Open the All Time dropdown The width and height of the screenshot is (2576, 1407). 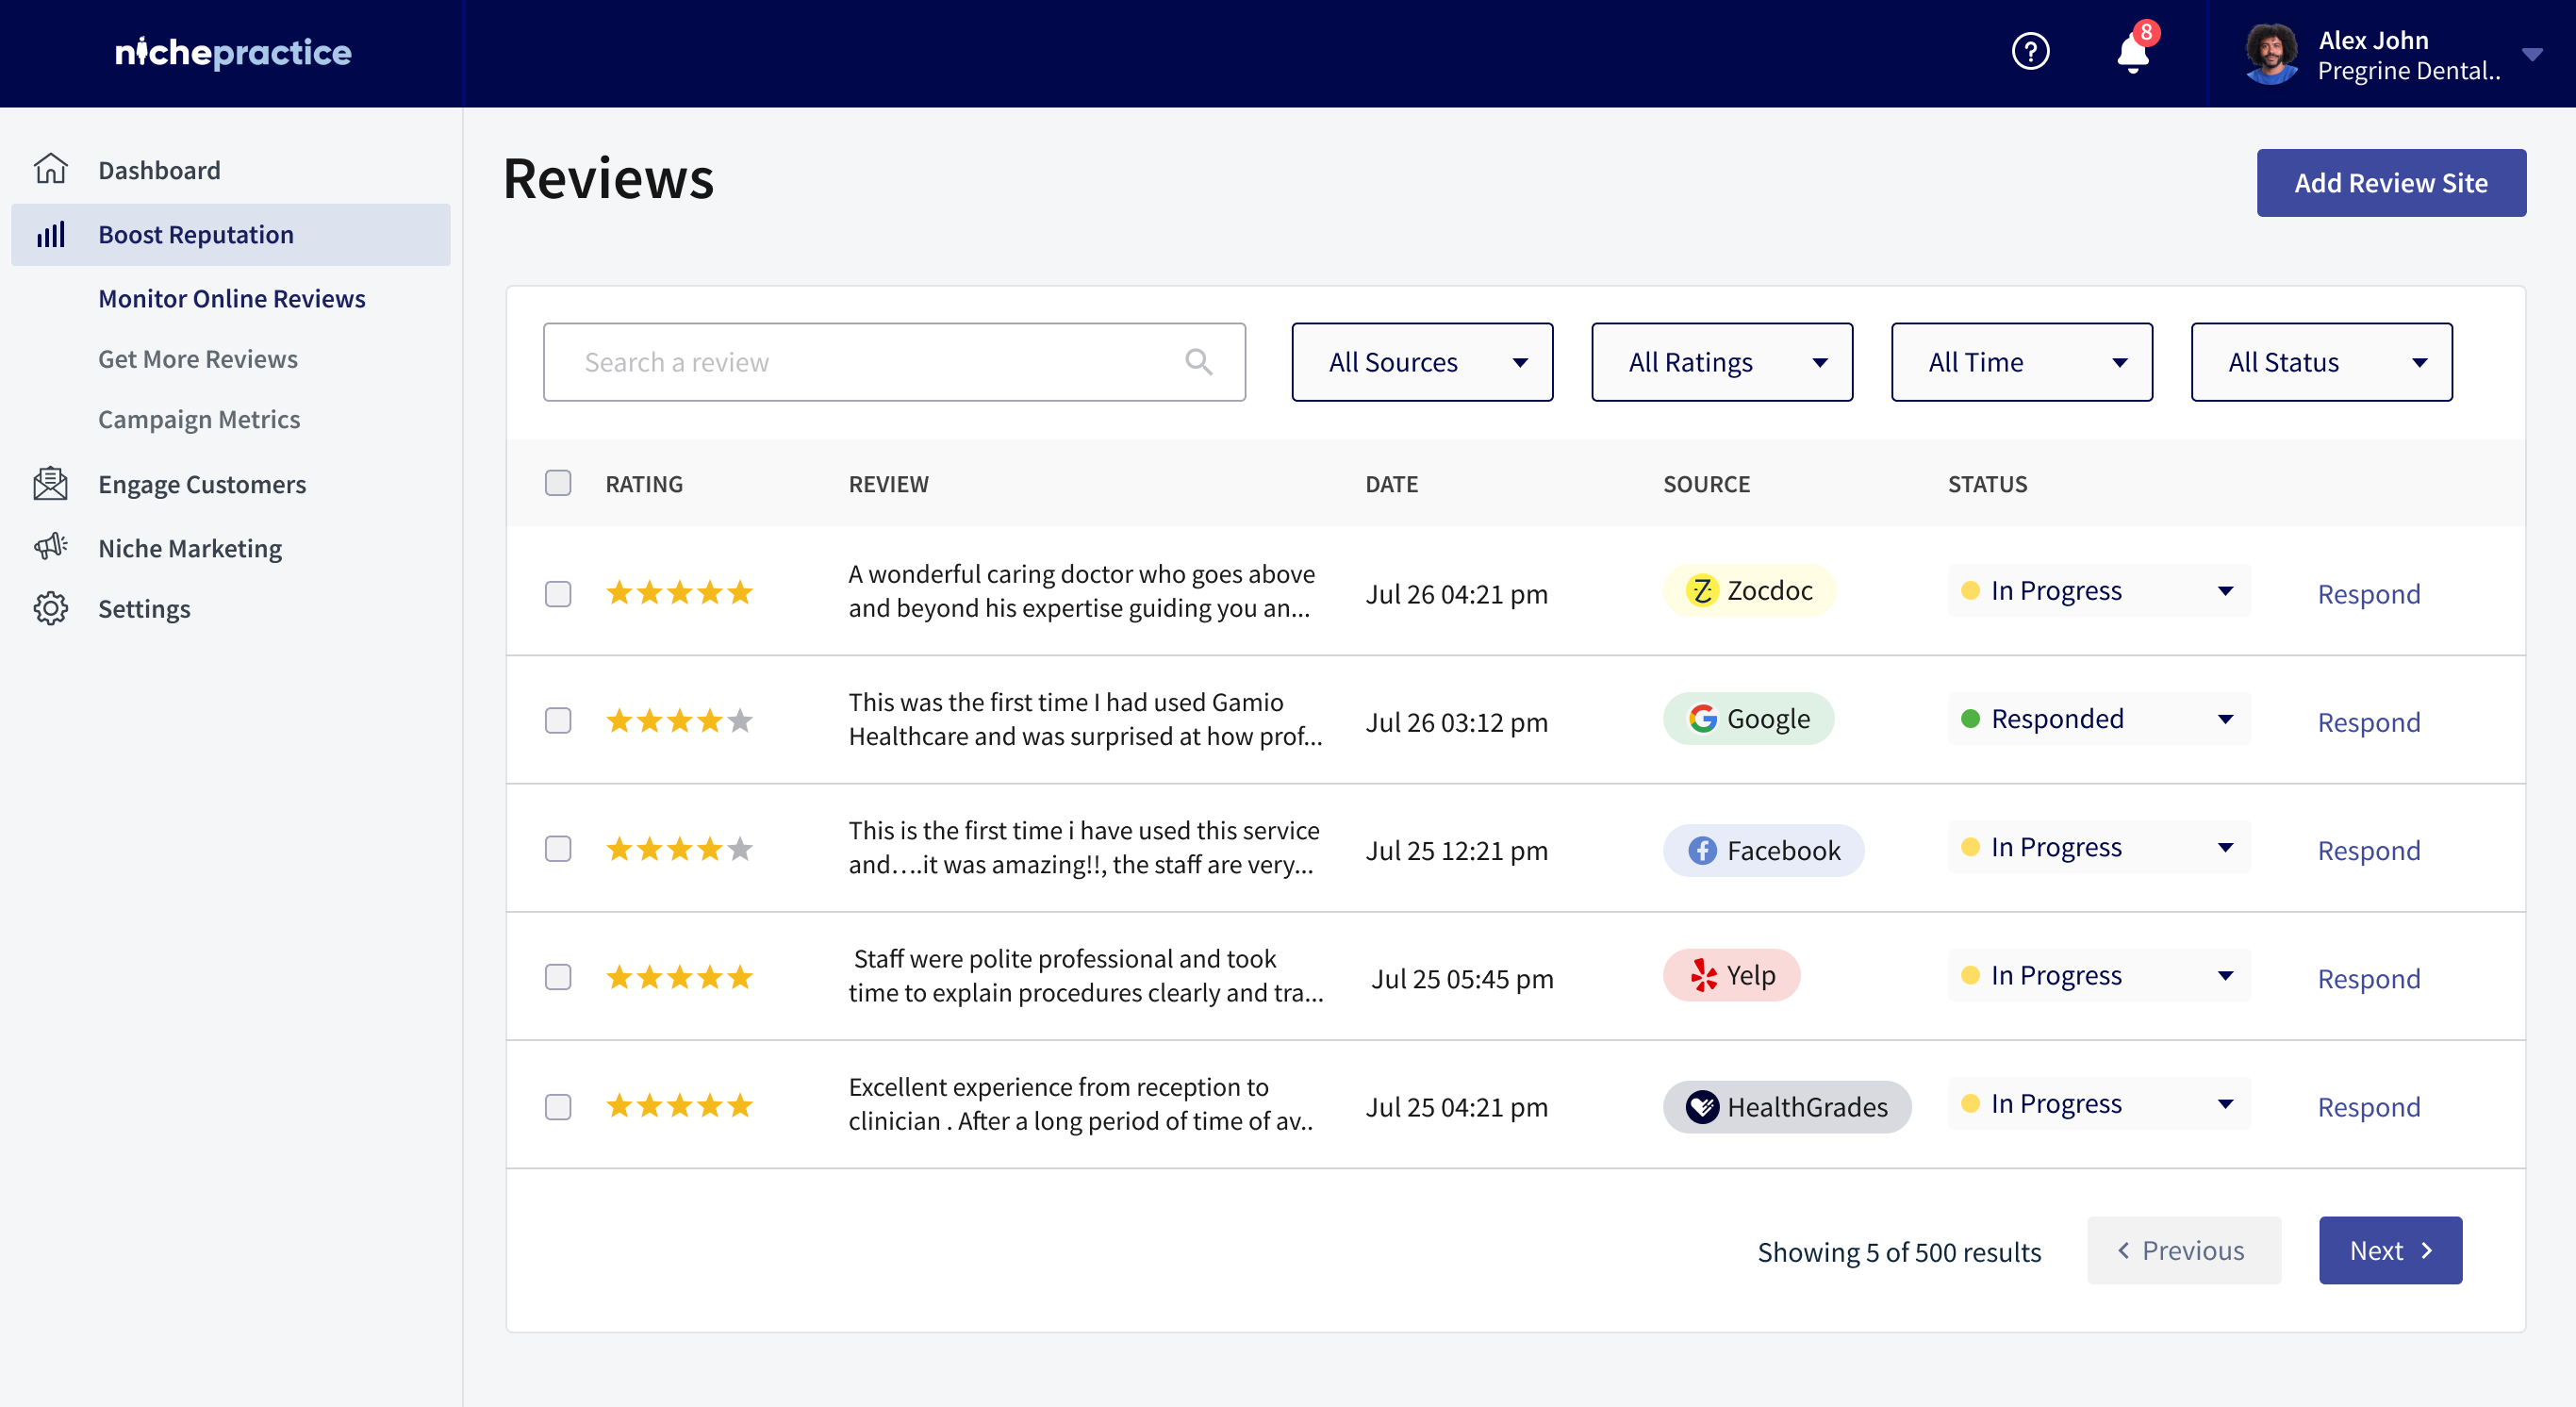(x=2022, y=362)
